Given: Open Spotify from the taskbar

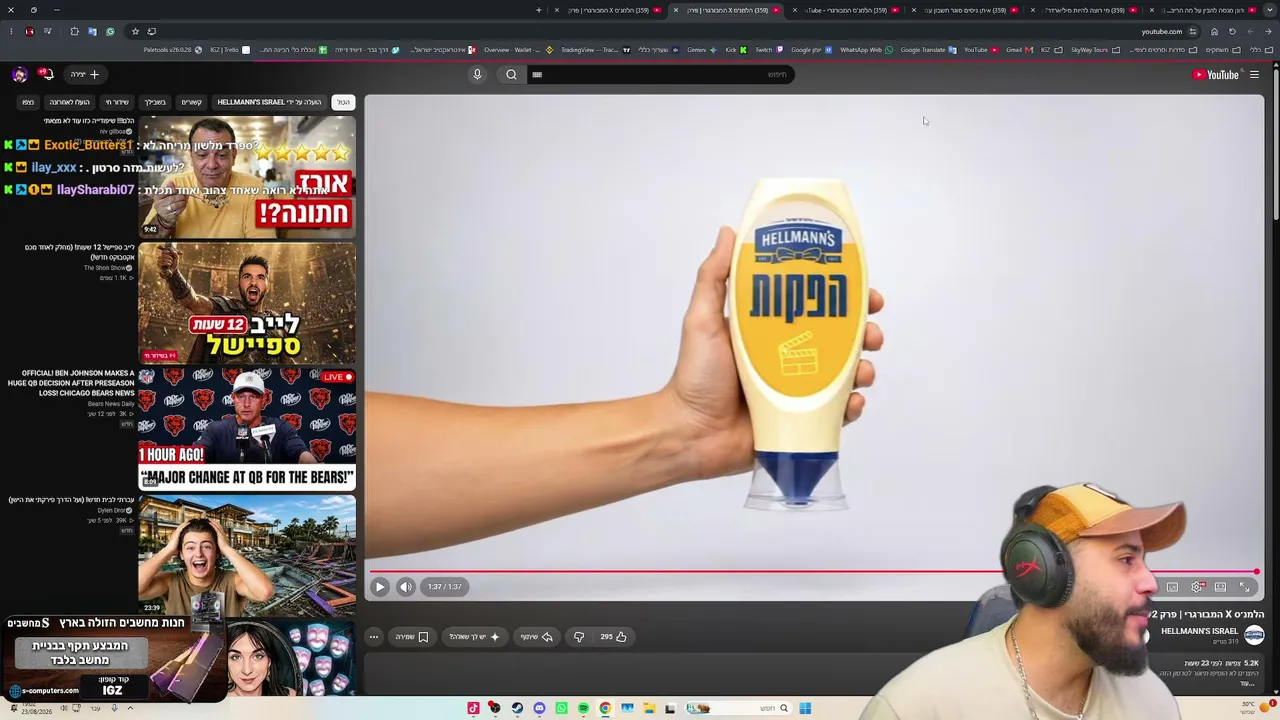Looking at the screenshot, I should tap(583, 708).
